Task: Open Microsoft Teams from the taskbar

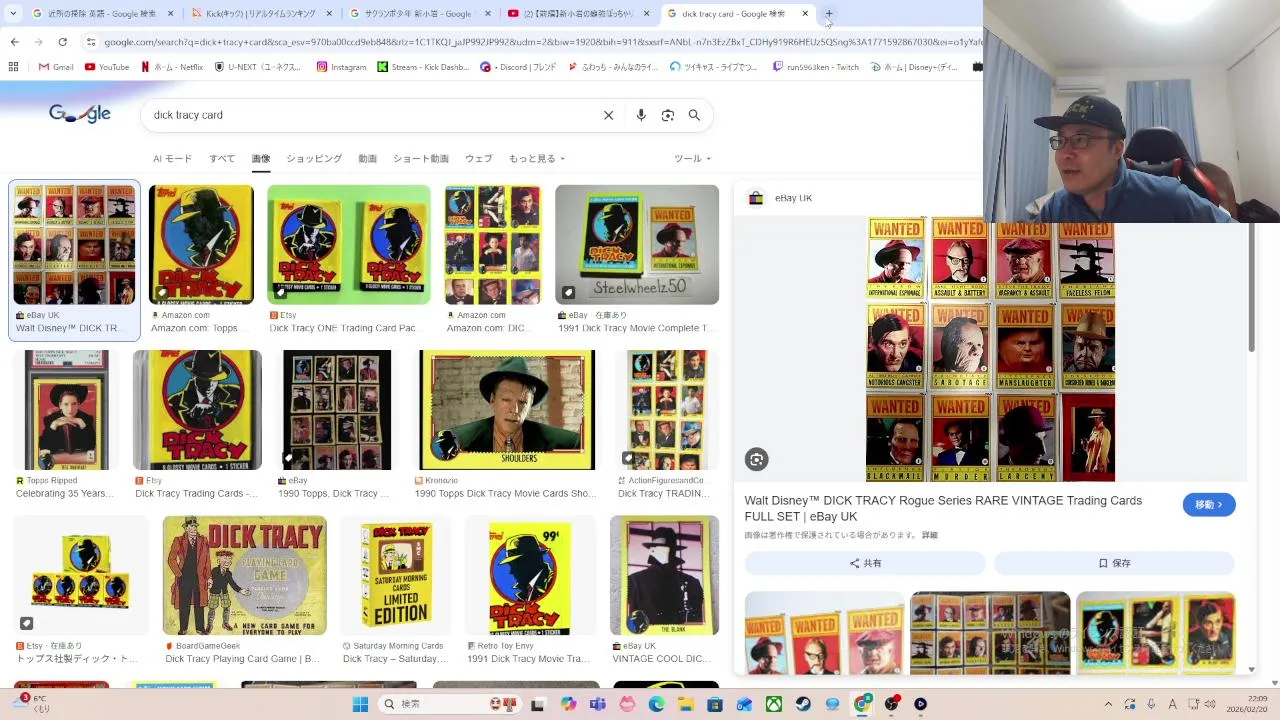Action: click(x=598, y=704)
